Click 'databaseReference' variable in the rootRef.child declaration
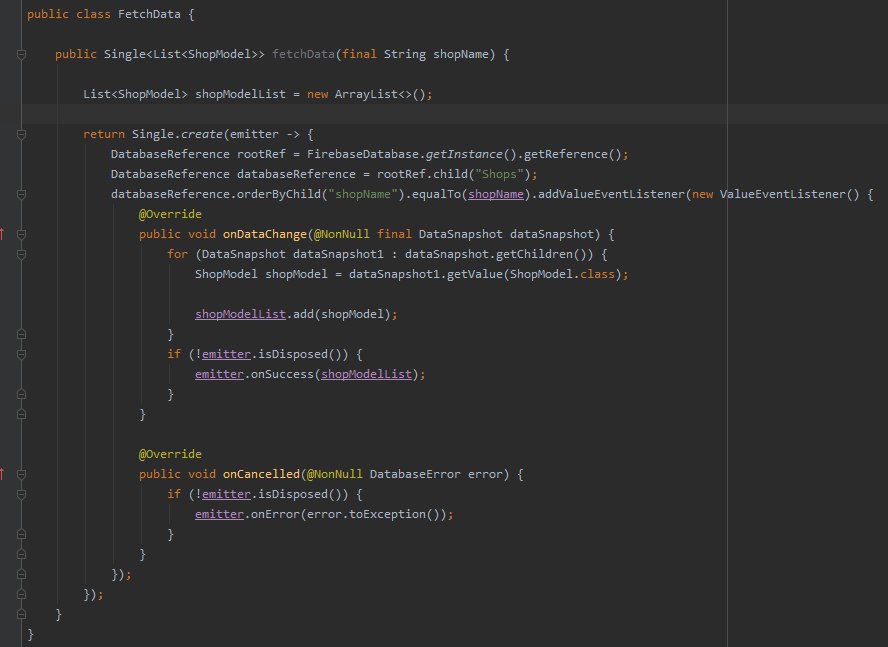This screenshot has width=888, height=647. pos(296,174)
